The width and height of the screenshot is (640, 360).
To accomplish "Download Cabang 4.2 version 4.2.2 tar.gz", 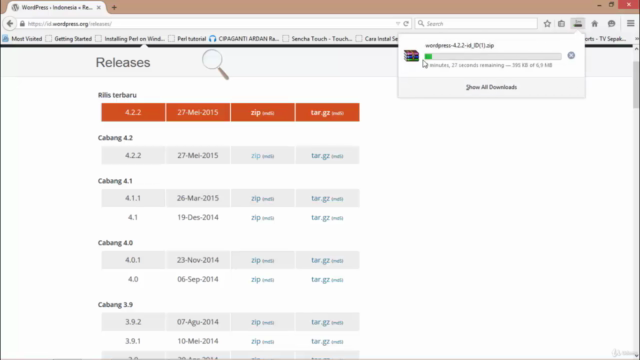I will pos(320,156).
